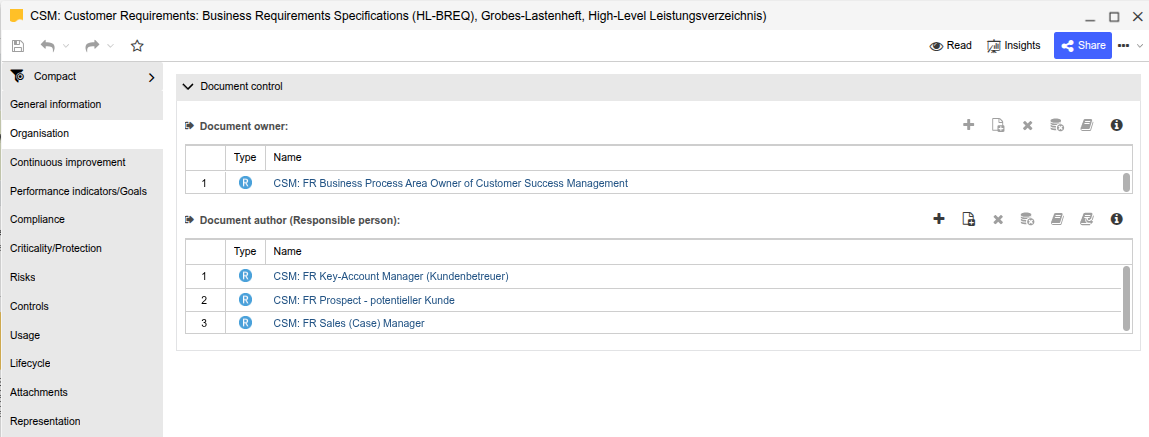Switch to the Attachments tab

pyautogui.click(x=81, y=392)
